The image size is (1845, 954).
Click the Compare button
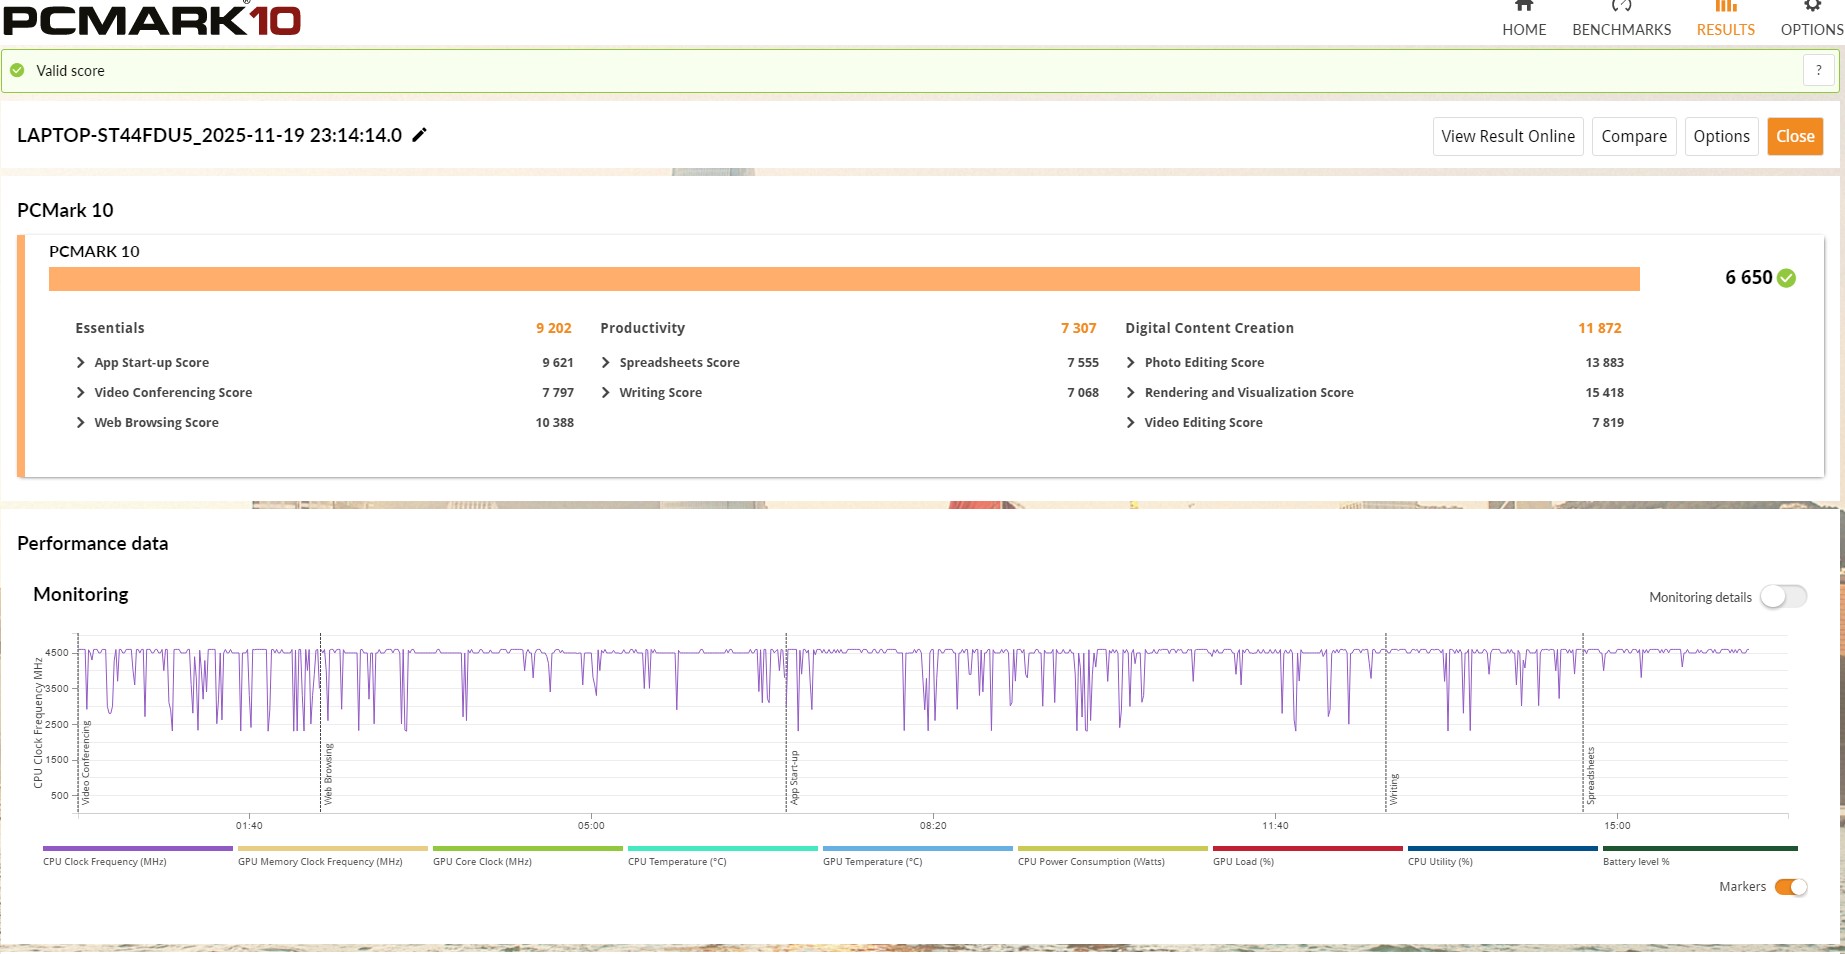click(x=1633, y=137)
